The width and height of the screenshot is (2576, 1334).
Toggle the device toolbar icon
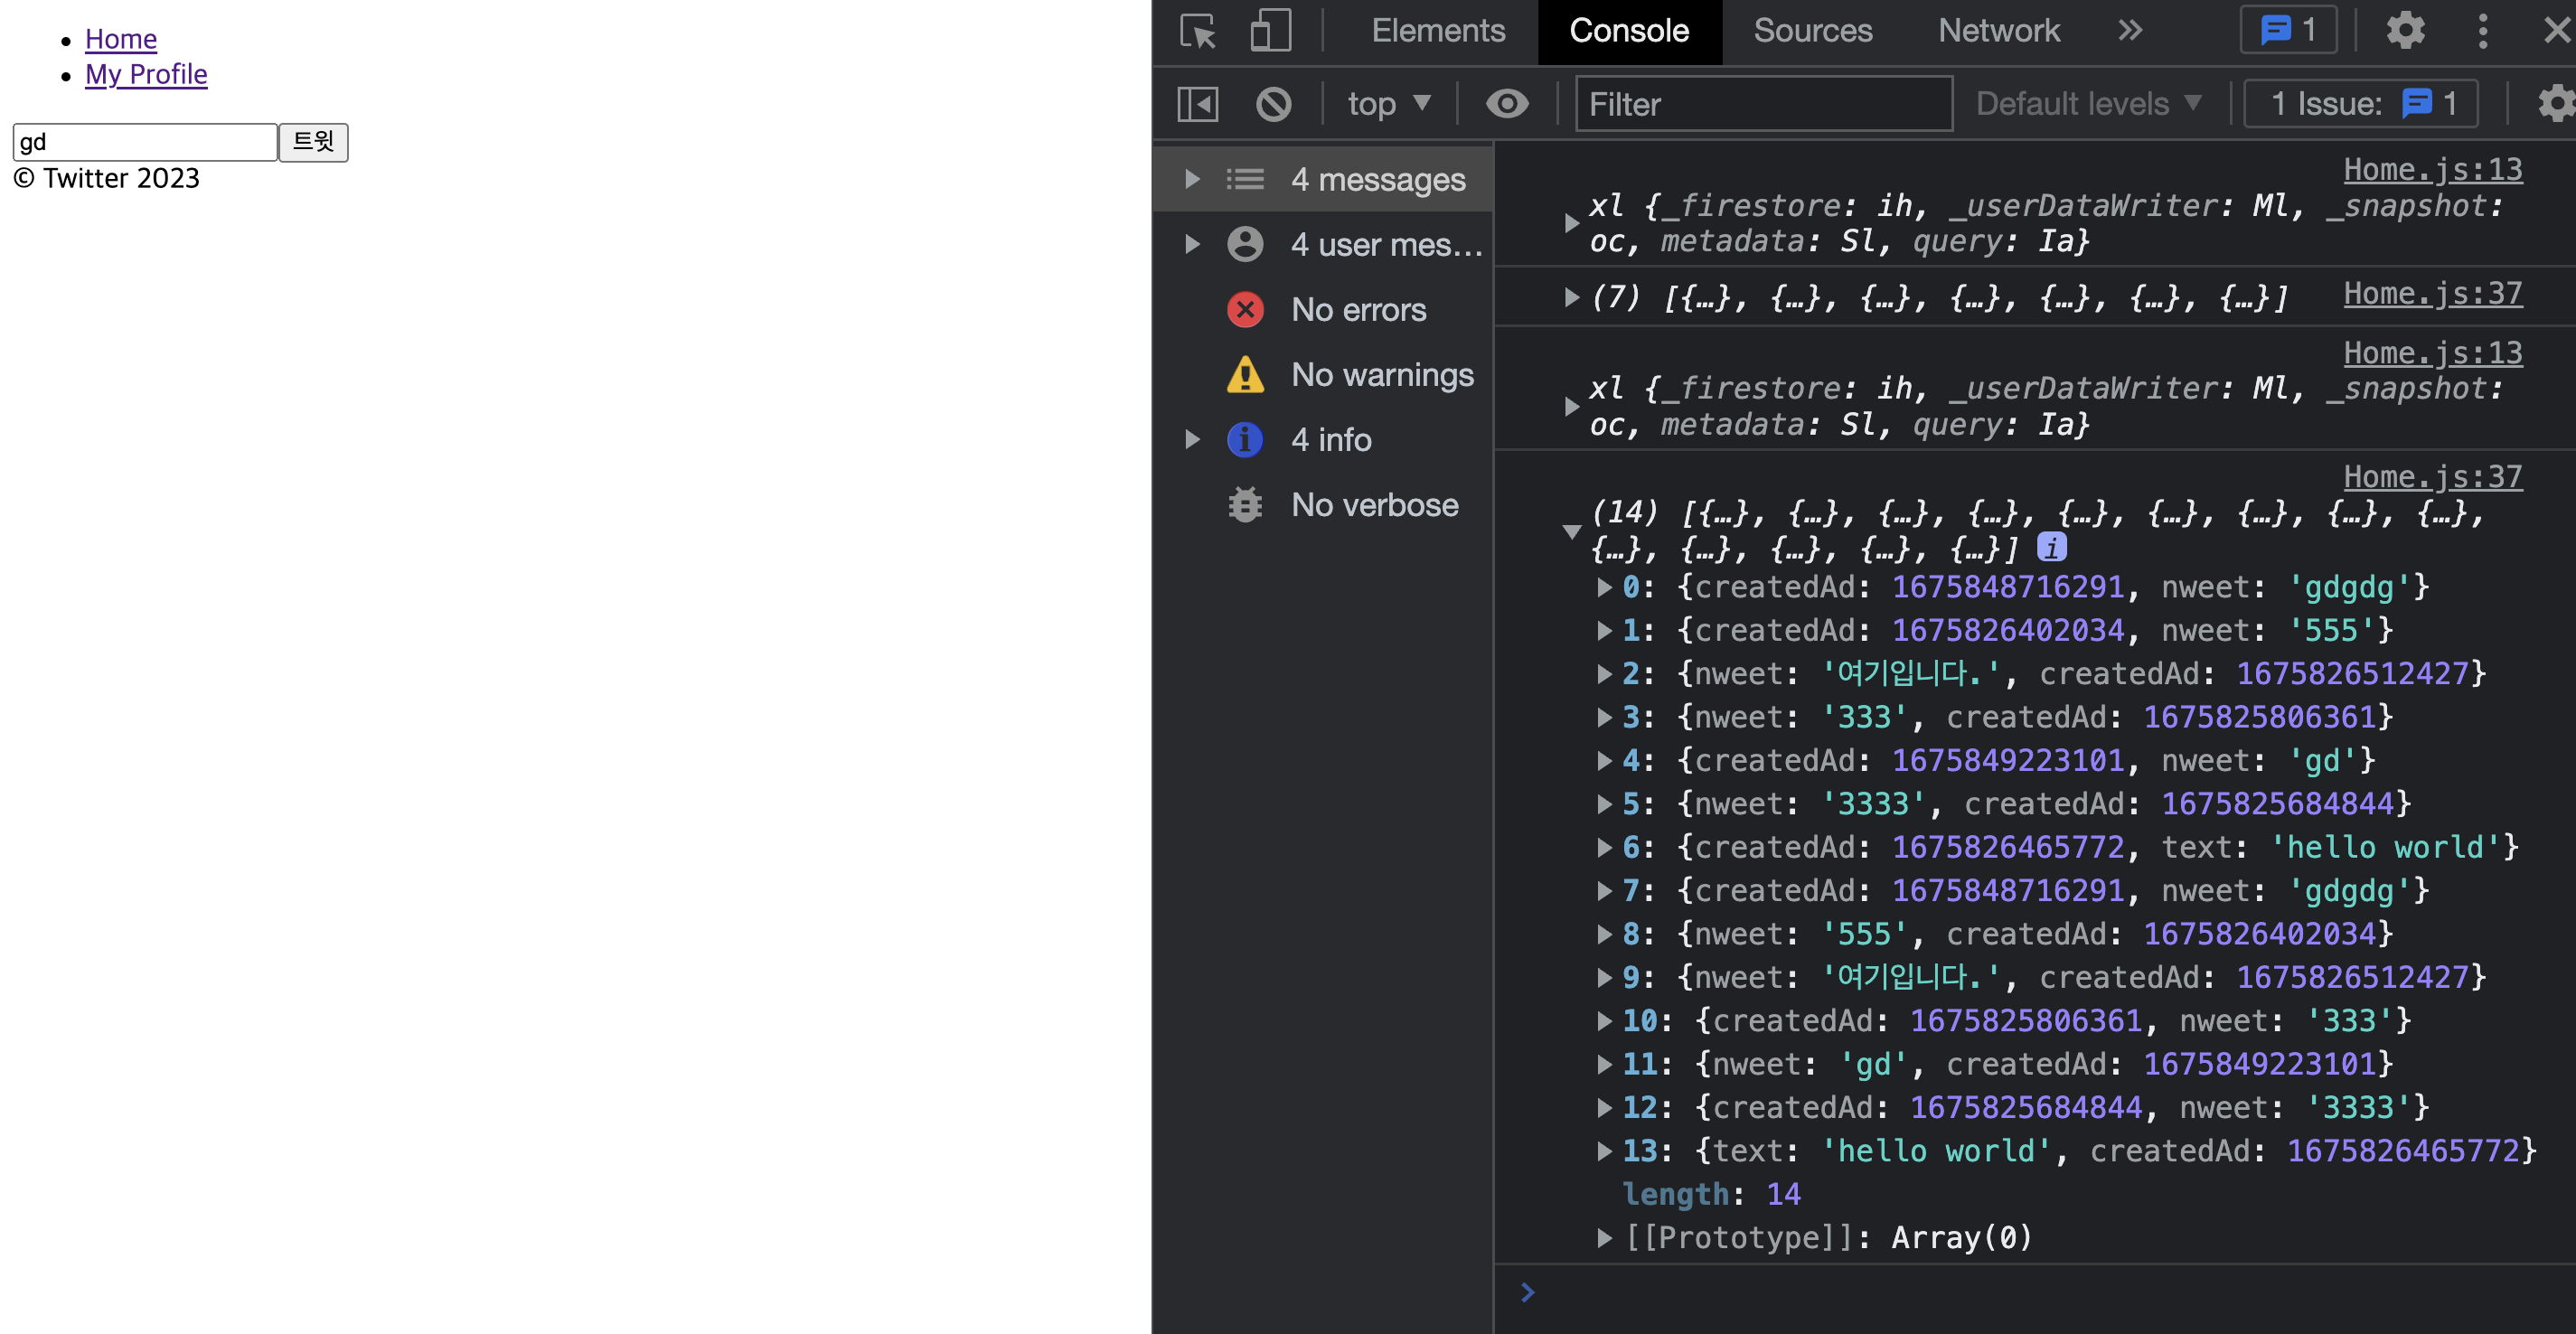(x=1270, y=31)
